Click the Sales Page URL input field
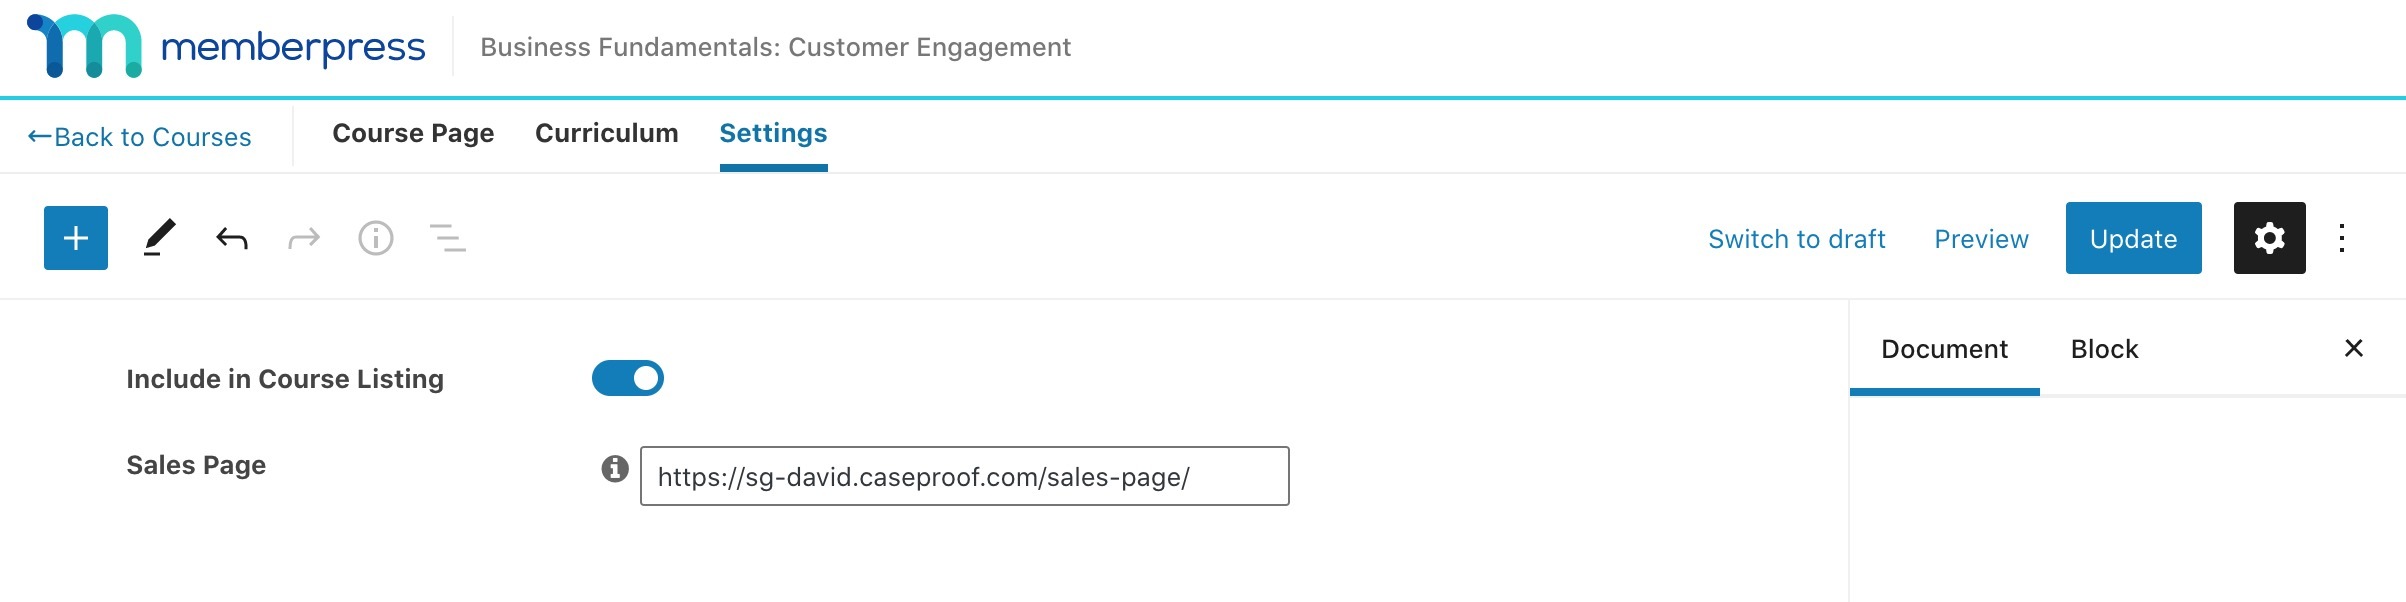Viewport: 2406px width, 602px height. click(965, 476)
